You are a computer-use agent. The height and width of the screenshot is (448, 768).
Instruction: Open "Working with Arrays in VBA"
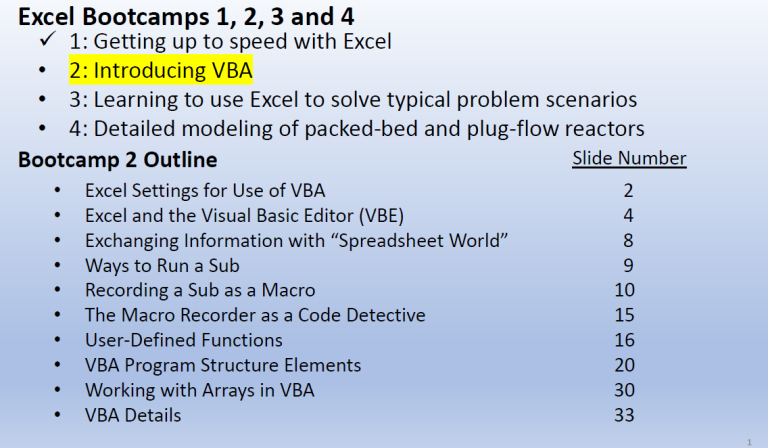(200, 390)
